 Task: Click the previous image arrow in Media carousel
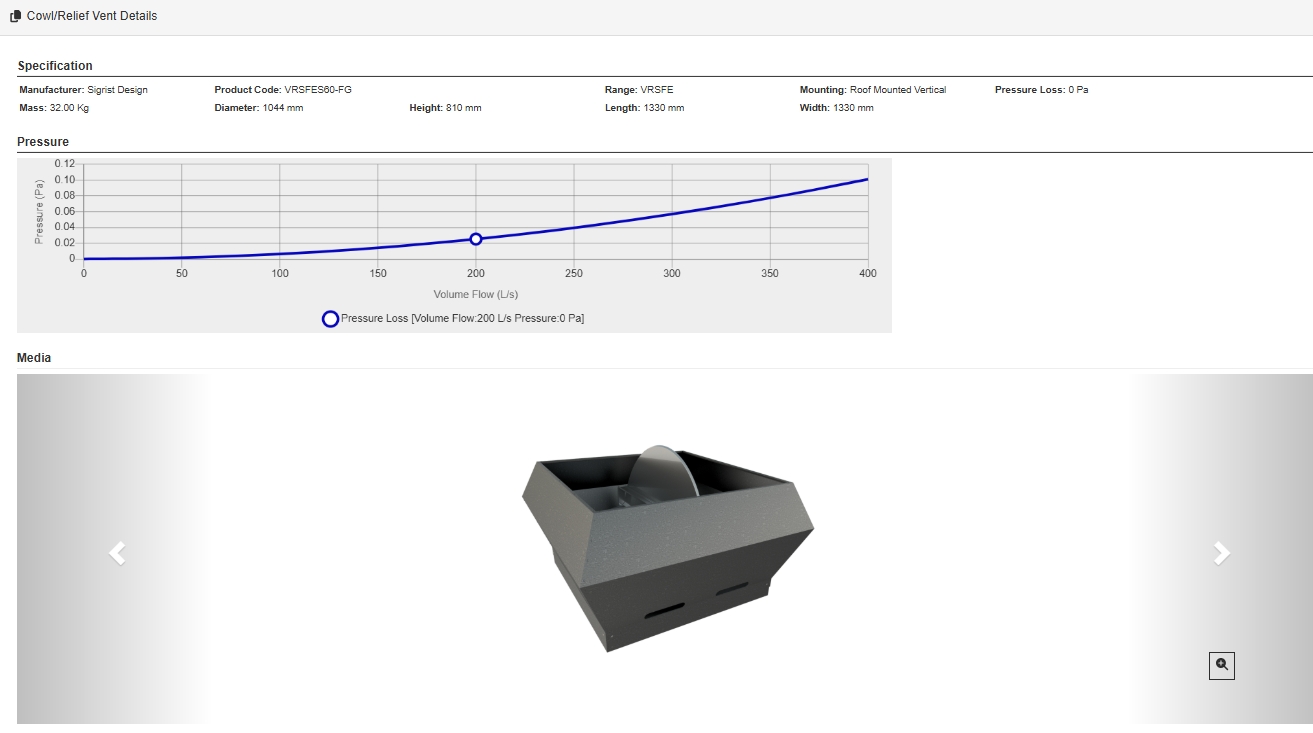coord(117,553)
